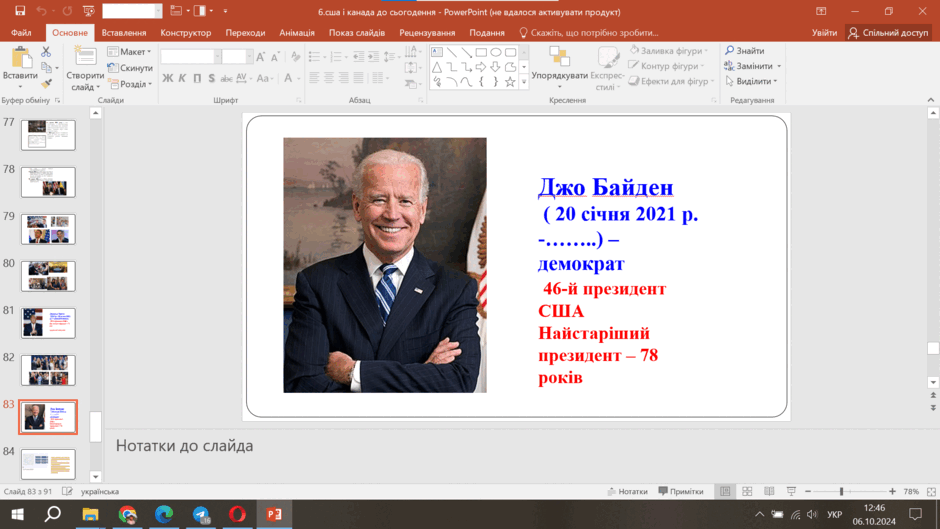The width and height of the screenshot is (940, 529).
Task: Cut selection with the scissors icon
Action: click(46, 52)
